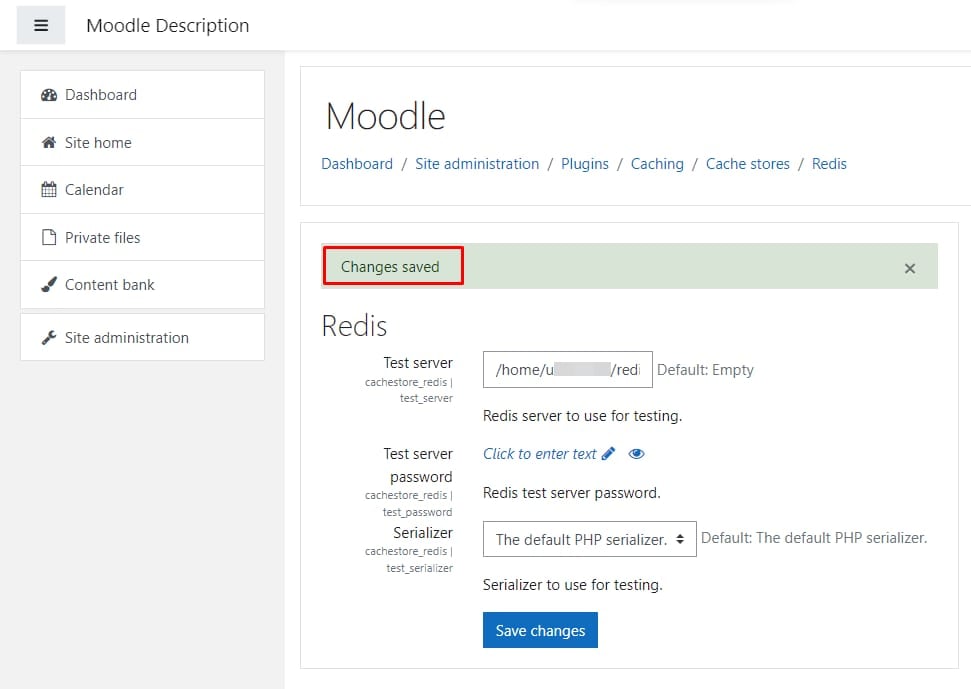Image resolution: width=971 pixels, height=689 pixels.
Task: Click the calendar icon in sidebar
Action: point(49,189)
